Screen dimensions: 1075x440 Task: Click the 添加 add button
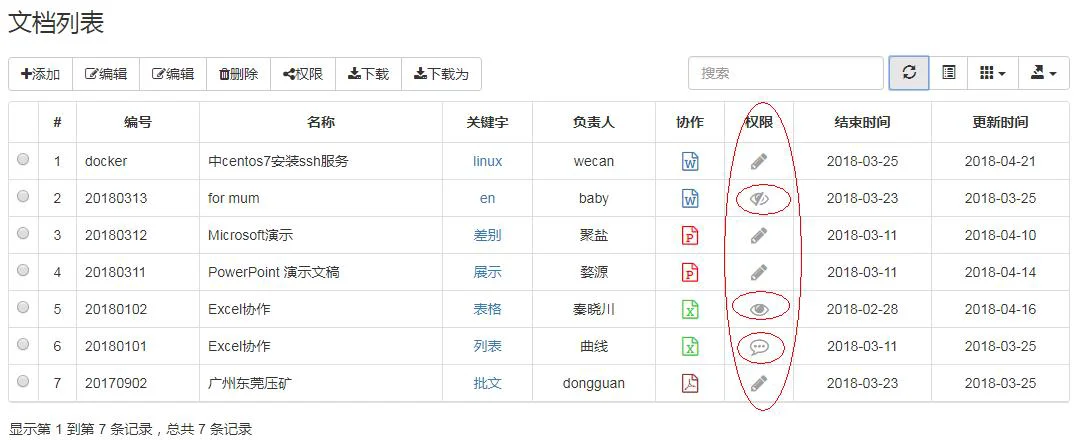click(x=40, y=74)
